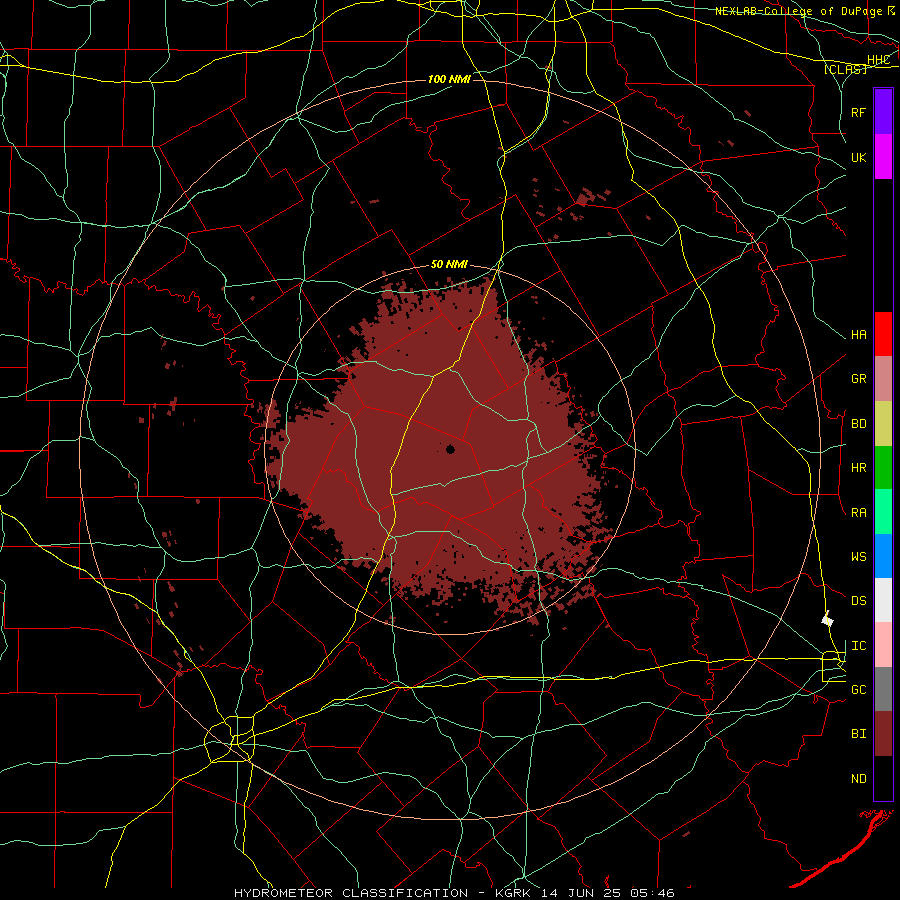900x900 pixels.
Task: Click the HHC product code label
Action: point(878,60)
